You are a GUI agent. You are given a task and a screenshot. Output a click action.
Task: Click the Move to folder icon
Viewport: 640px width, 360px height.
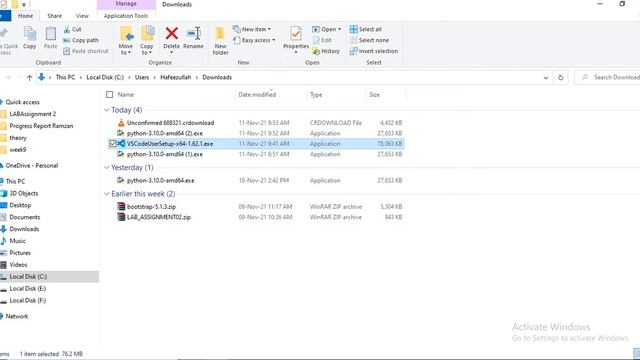click(126, 33)
